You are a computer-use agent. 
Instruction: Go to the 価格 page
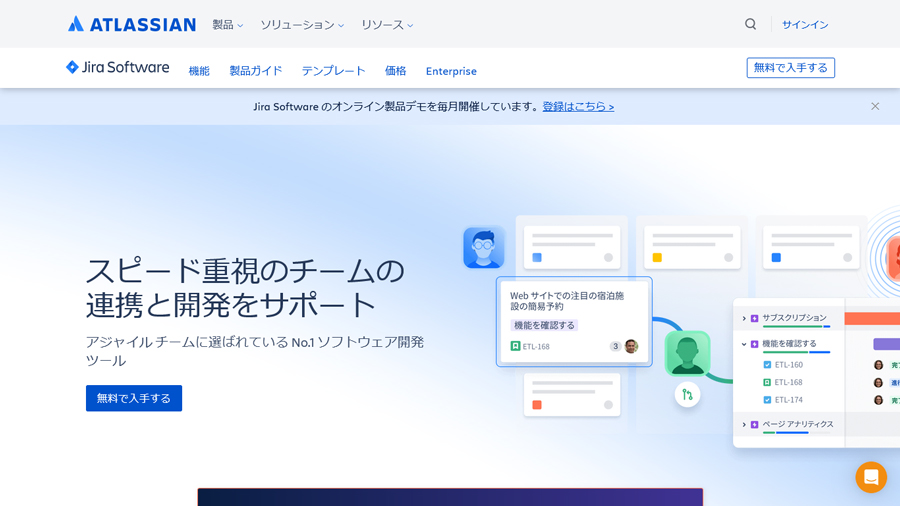point(395,71)
